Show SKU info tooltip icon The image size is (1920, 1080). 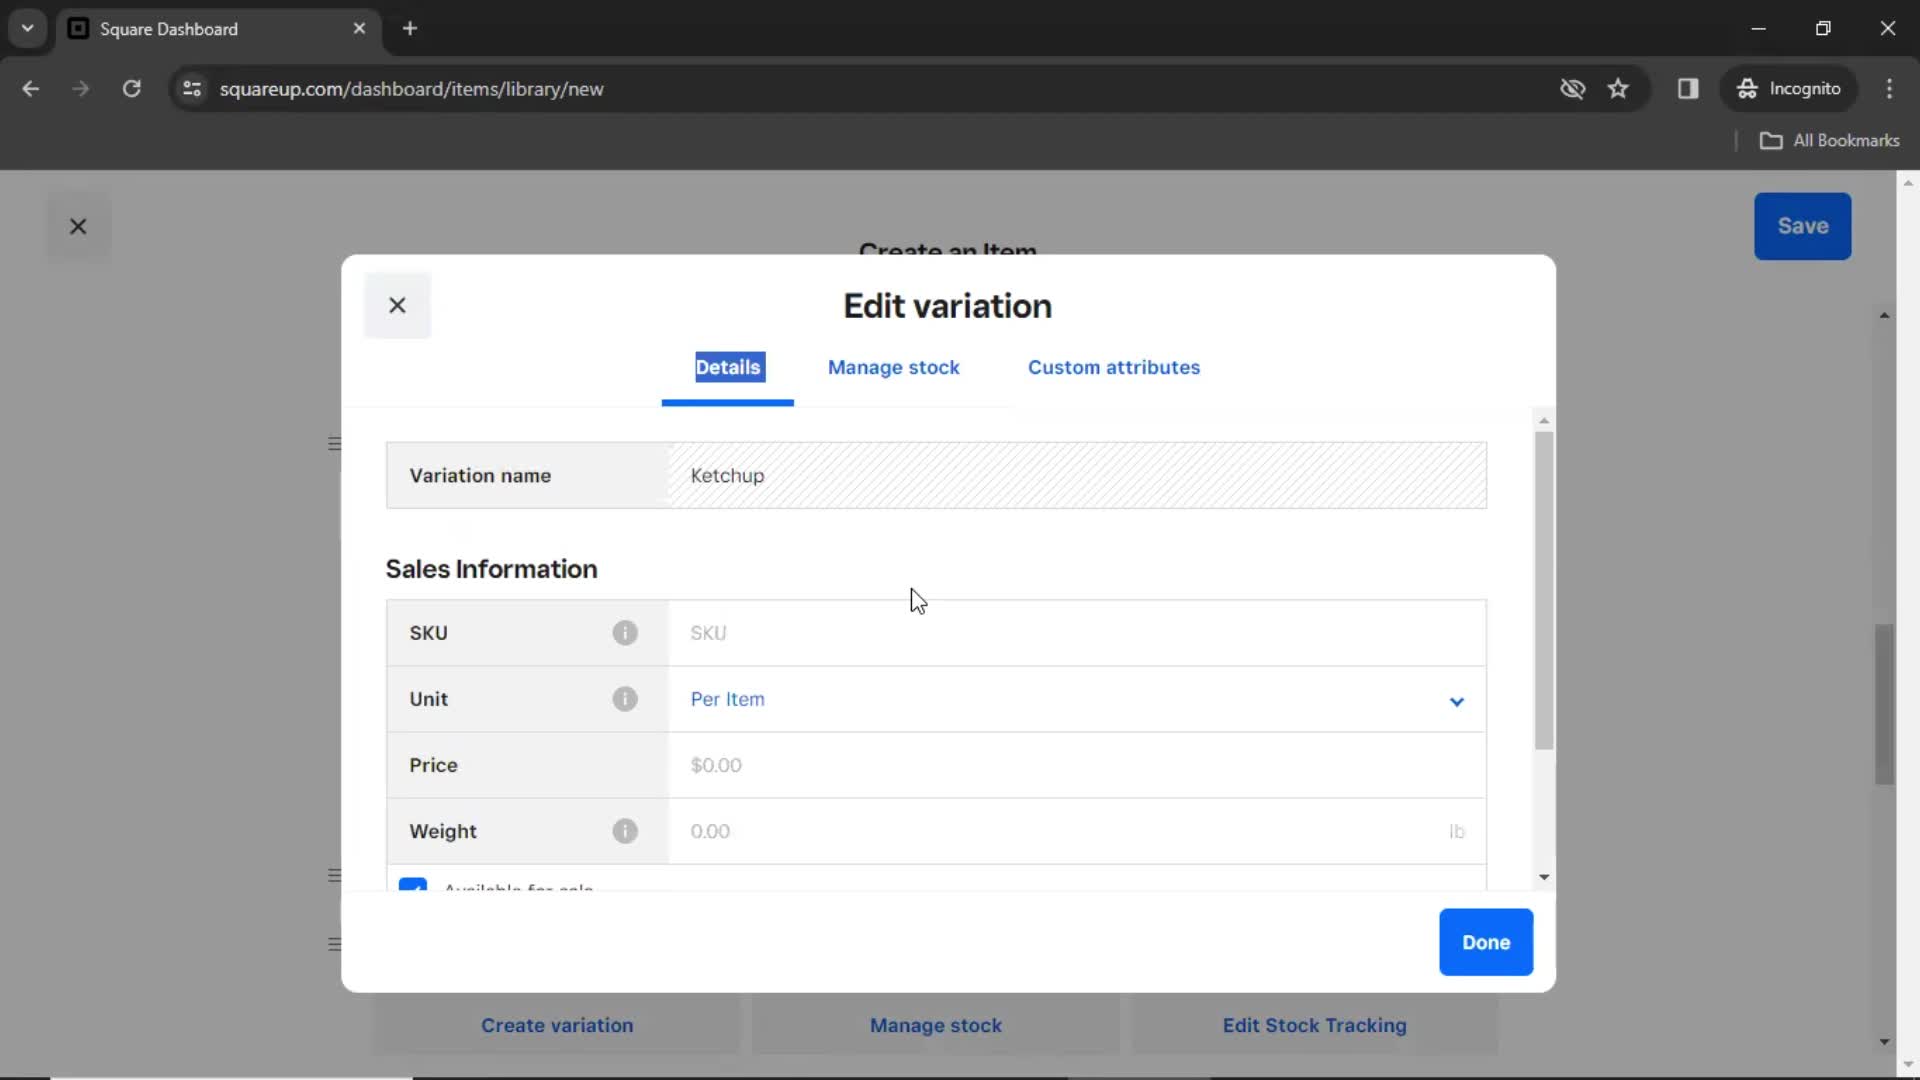click(x=625, y=633)
